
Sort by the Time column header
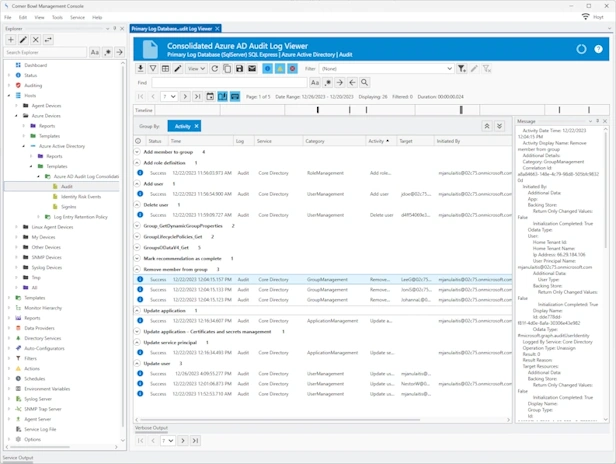click(201, 141)
